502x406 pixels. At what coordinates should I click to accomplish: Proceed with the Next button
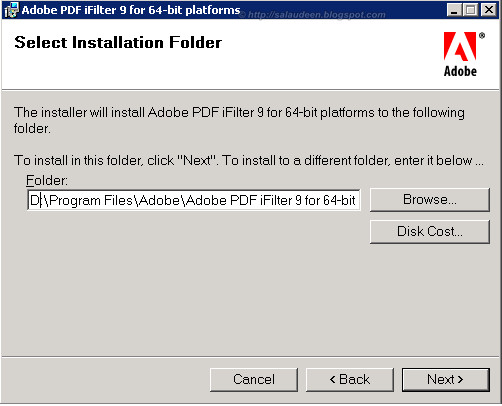pyautogui.click(x=446, y=379)
